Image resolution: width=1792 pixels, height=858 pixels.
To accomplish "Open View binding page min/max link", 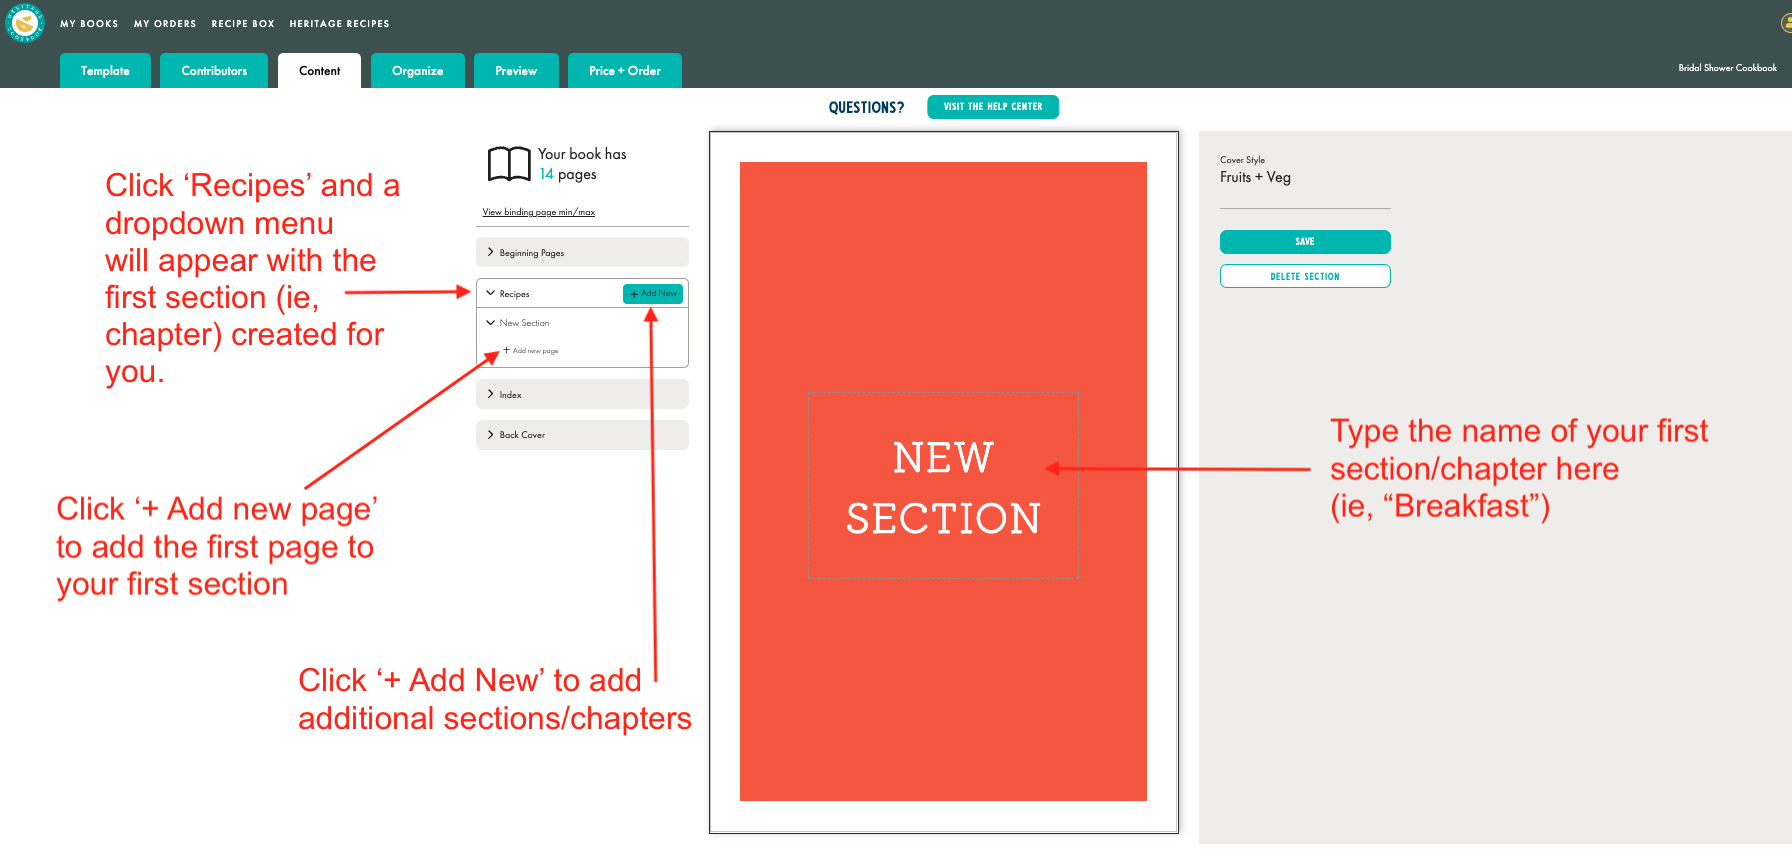I will coord(539,212).
